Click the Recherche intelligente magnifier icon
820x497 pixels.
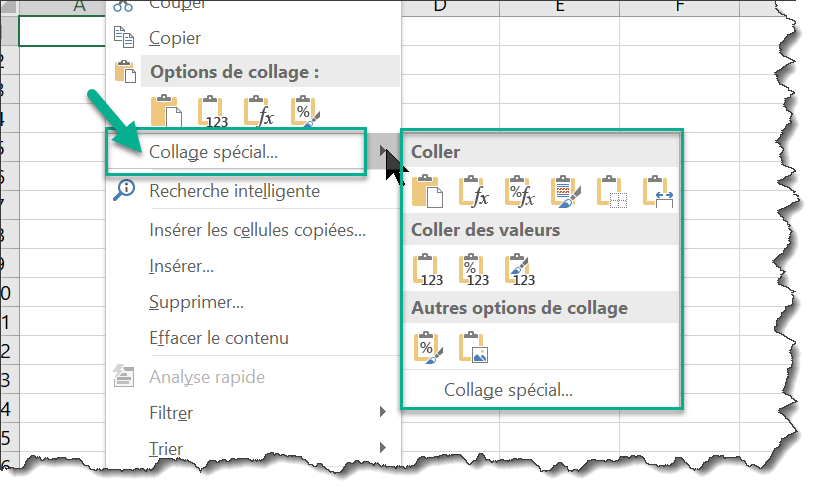coord(124,190)
